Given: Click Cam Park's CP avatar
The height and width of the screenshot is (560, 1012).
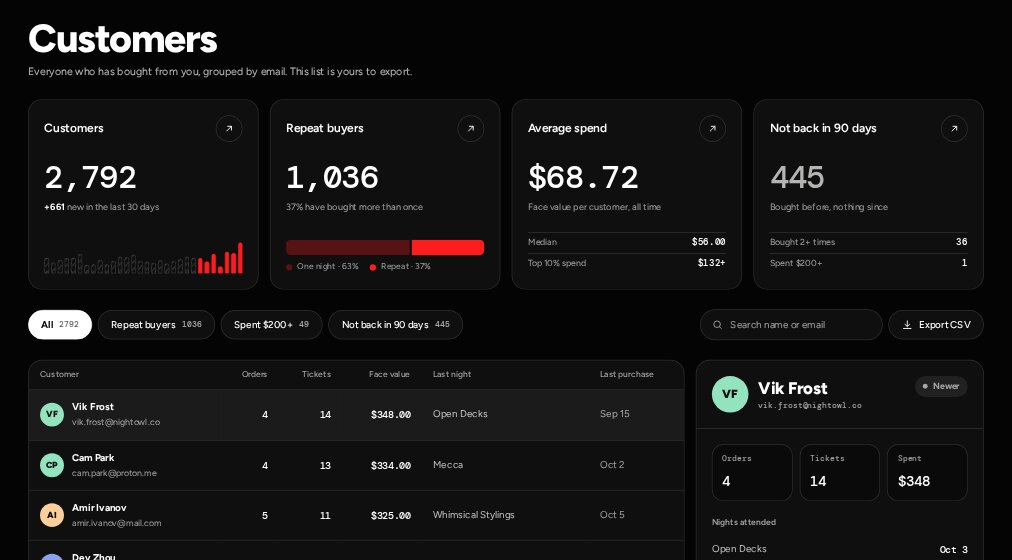Looking at the screenshot, I should 52,465.
